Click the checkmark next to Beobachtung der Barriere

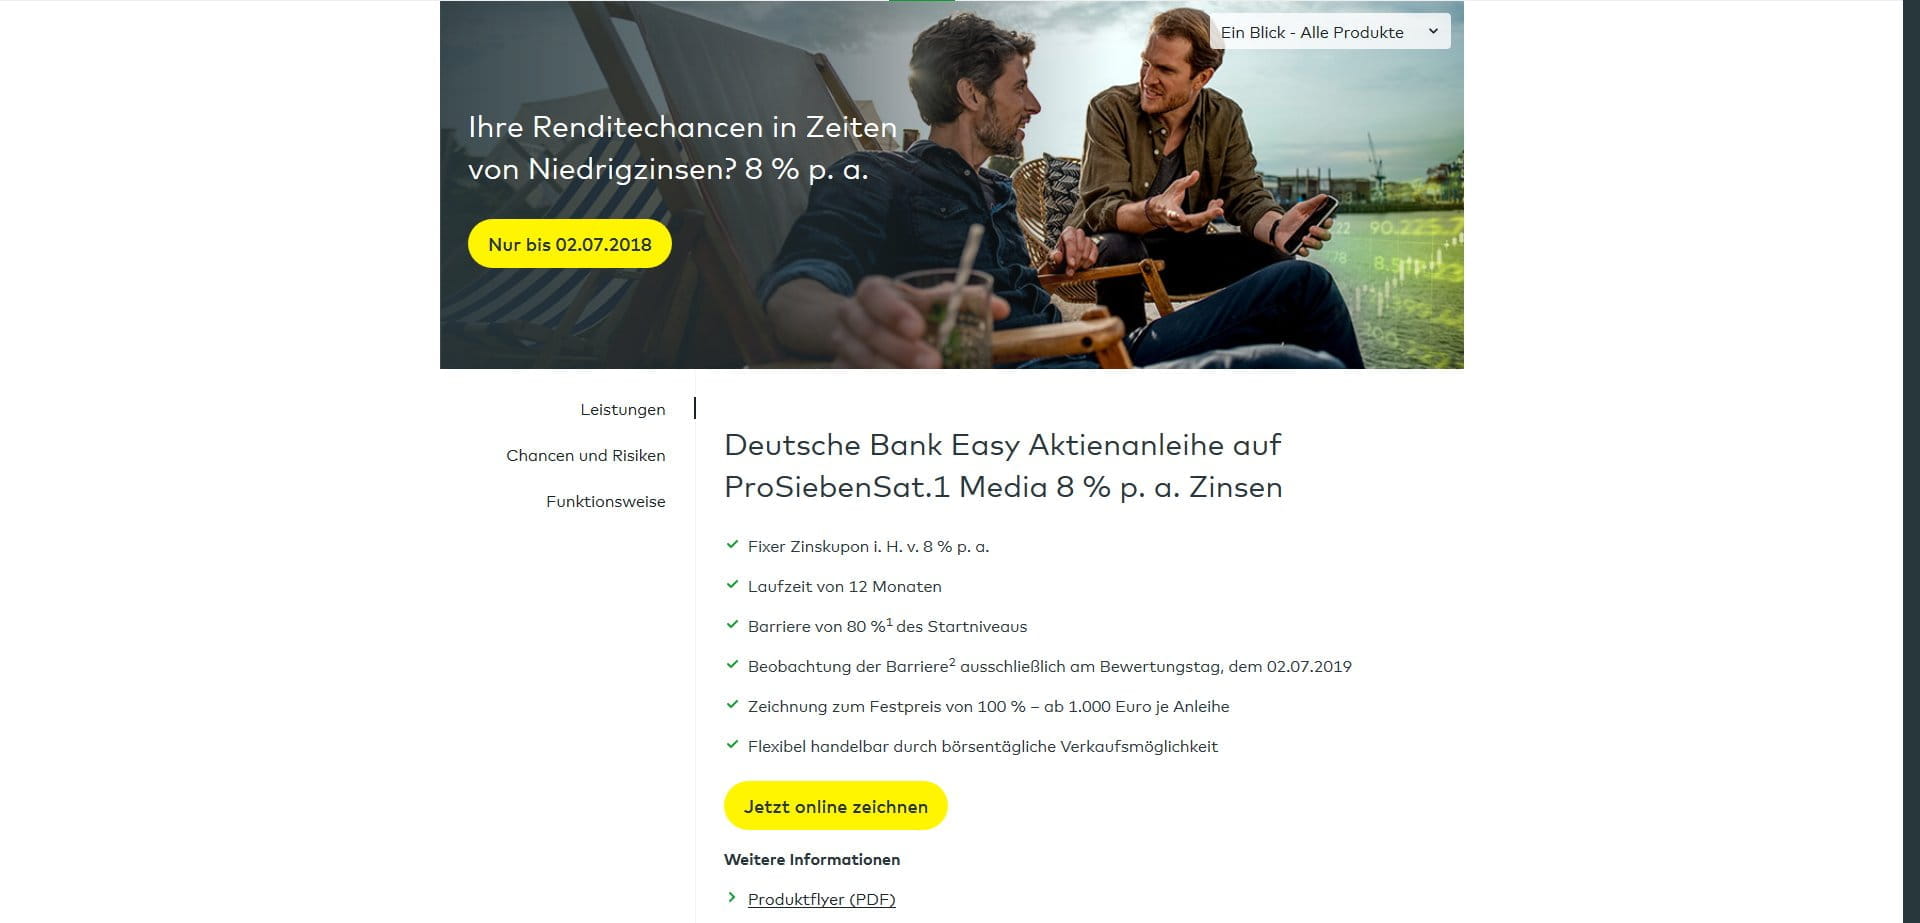pyautogui.click(x=732, y=665)
